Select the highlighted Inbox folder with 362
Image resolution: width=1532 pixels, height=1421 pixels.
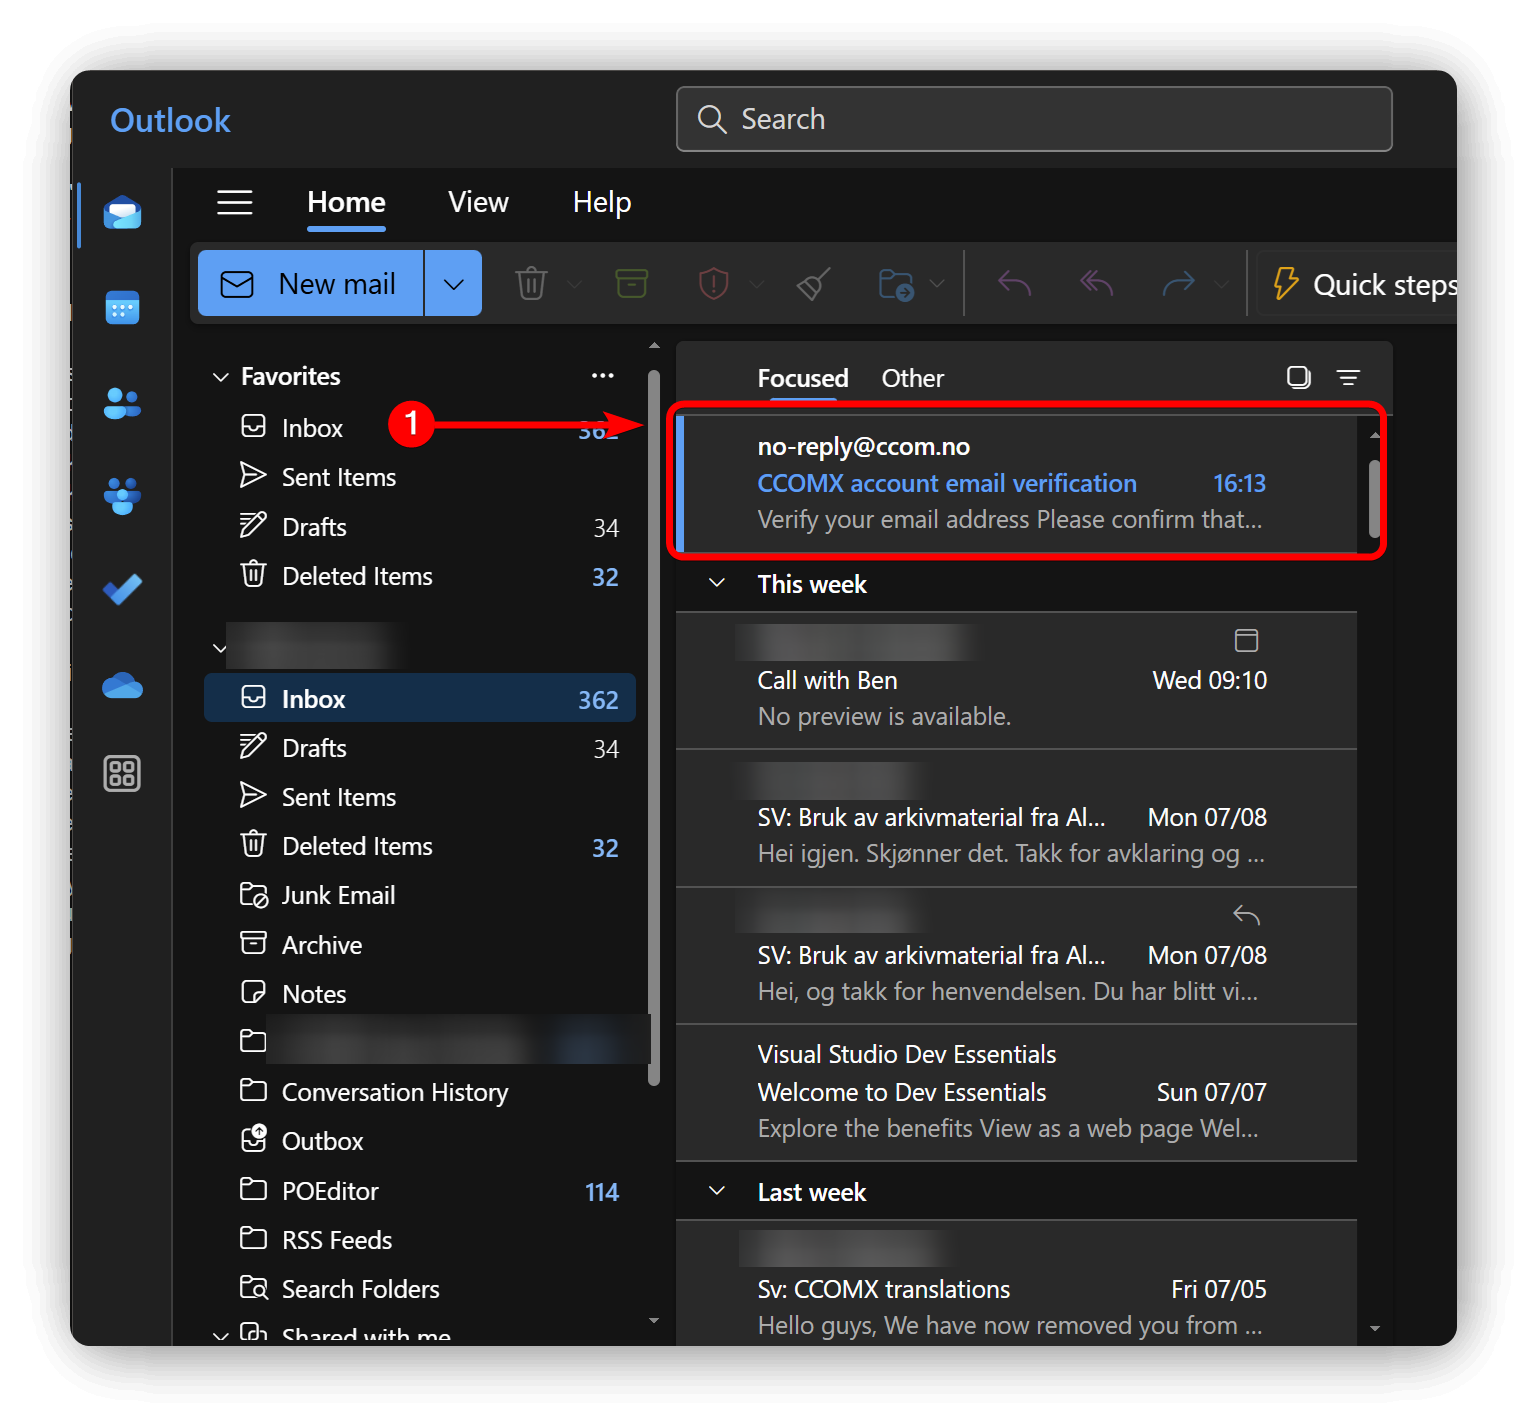pyautogui.click(x=420, y=698)
